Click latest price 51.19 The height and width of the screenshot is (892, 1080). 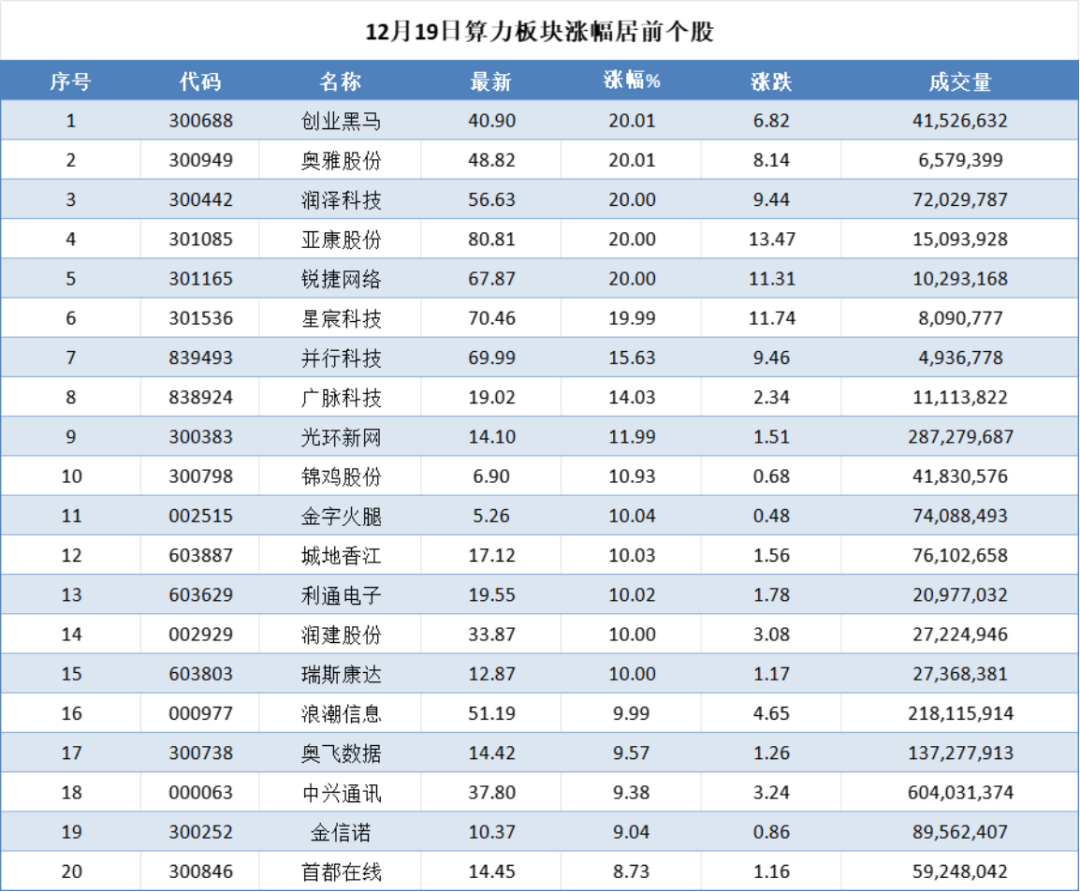coord(492,714)
